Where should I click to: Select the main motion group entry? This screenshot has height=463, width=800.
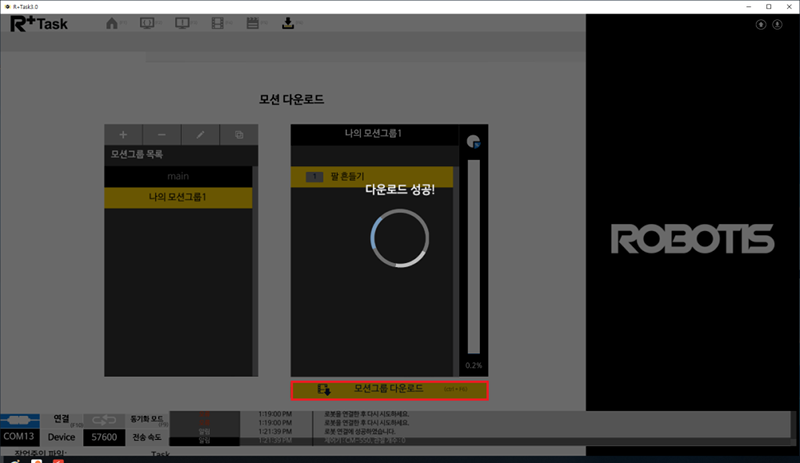tap(177, 176)
